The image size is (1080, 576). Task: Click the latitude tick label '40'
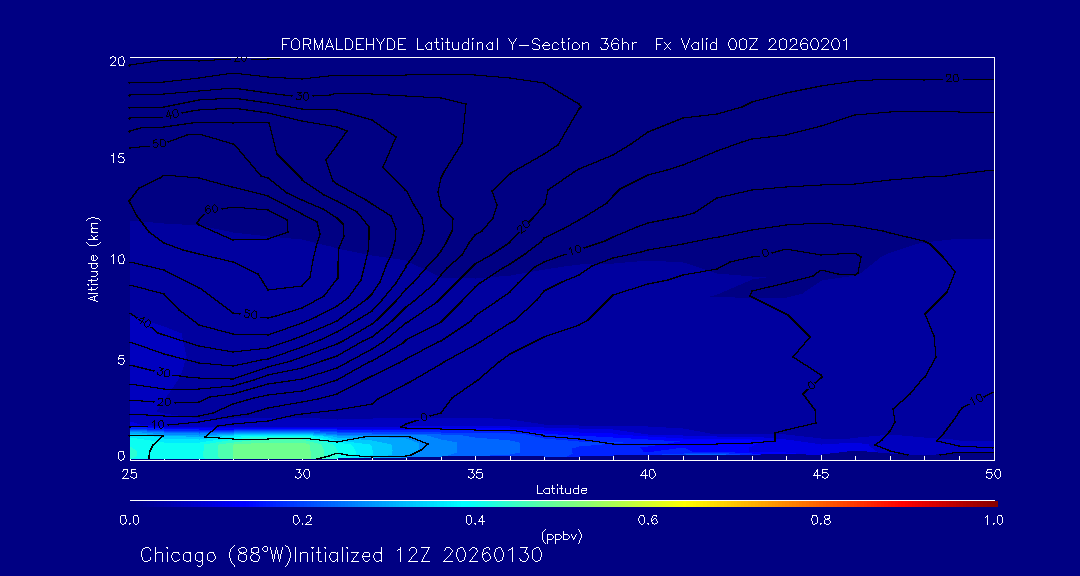tap(648, 474)
